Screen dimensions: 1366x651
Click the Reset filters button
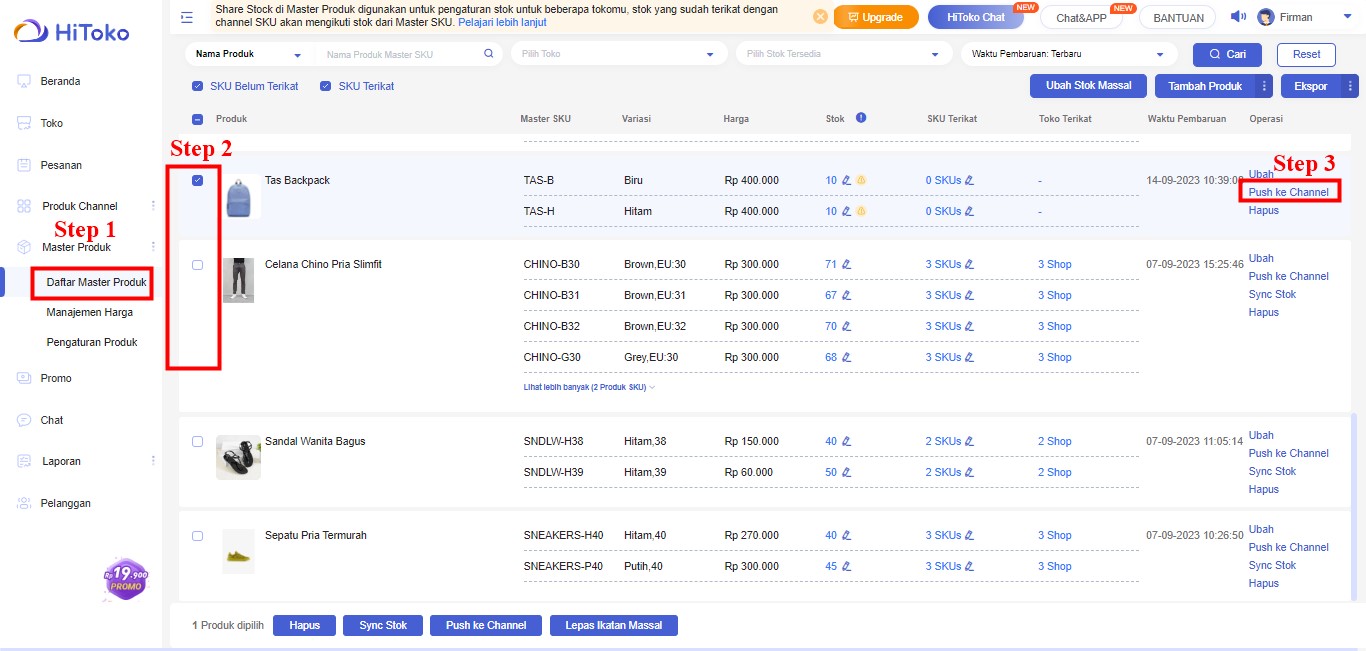[x=1306, y=54]
